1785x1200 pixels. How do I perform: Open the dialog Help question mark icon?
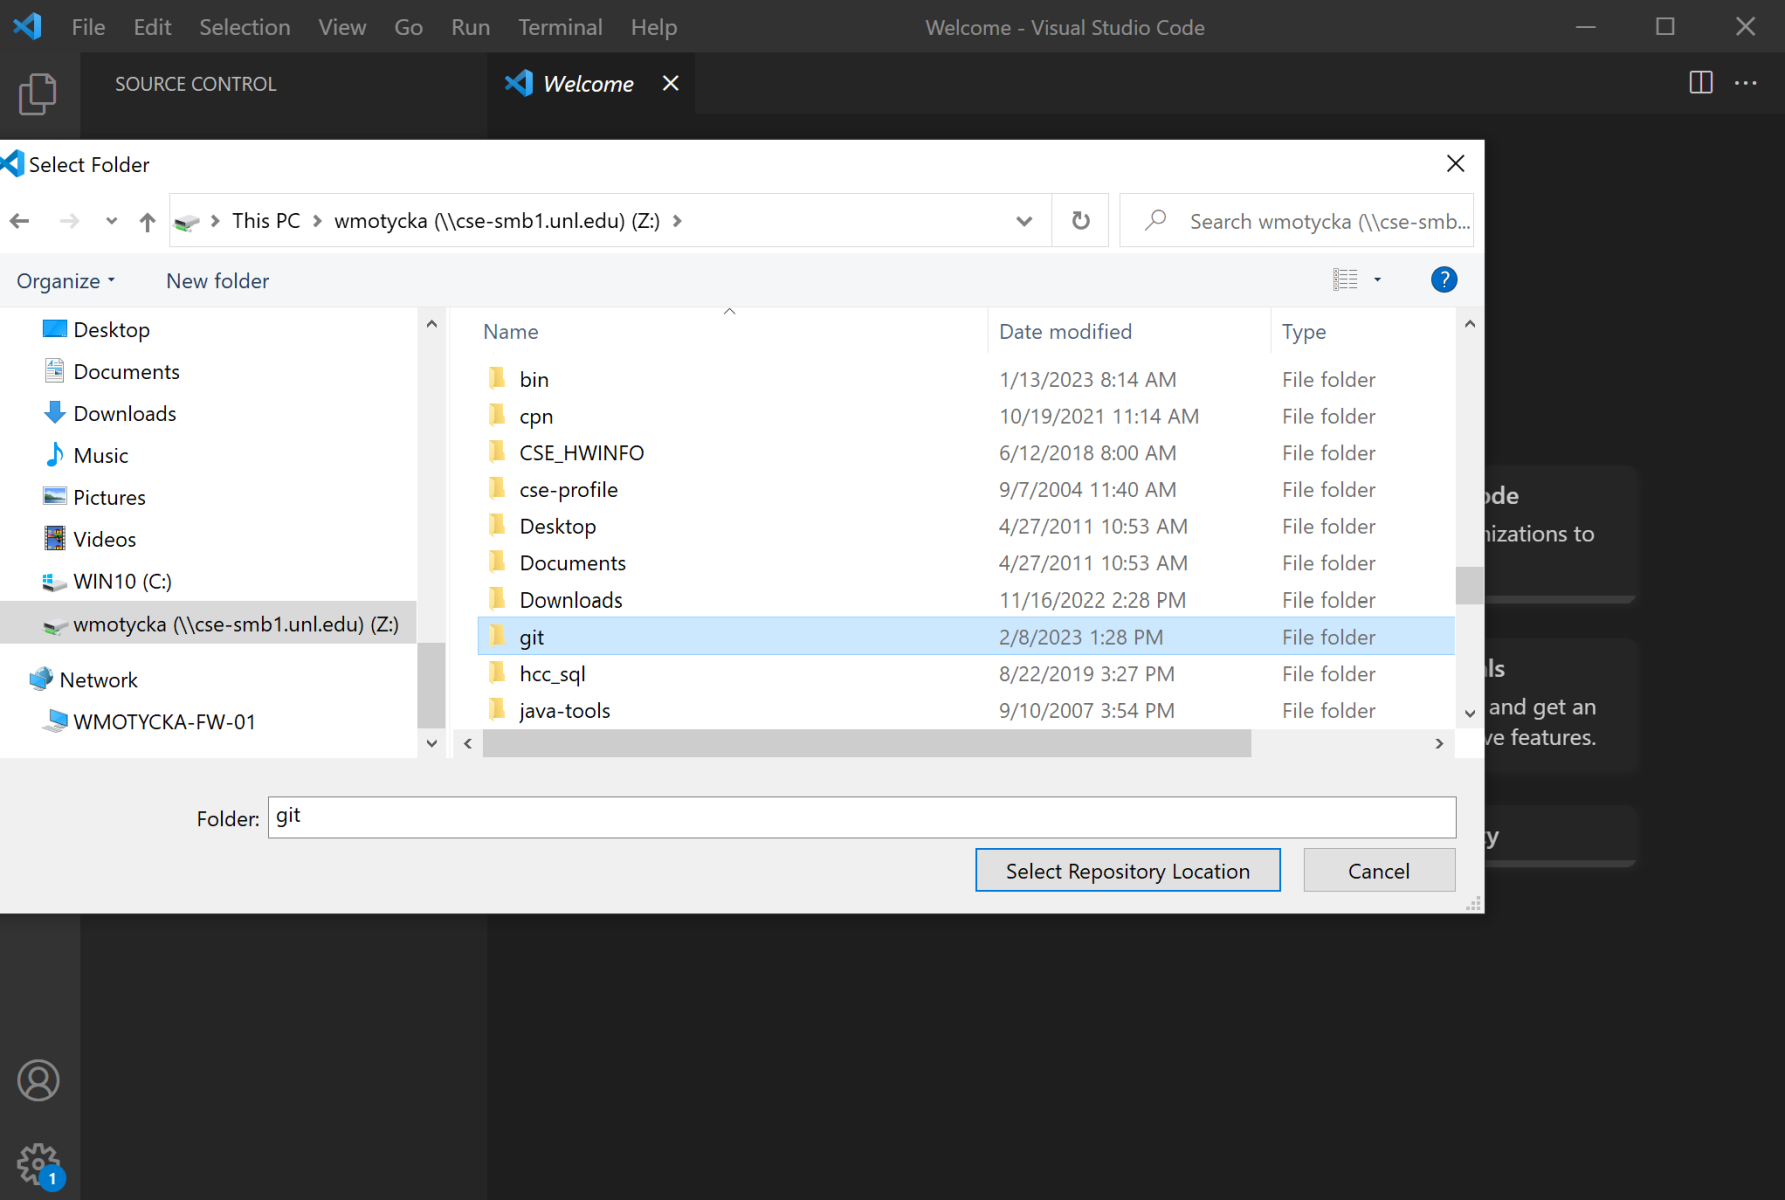1443,280
